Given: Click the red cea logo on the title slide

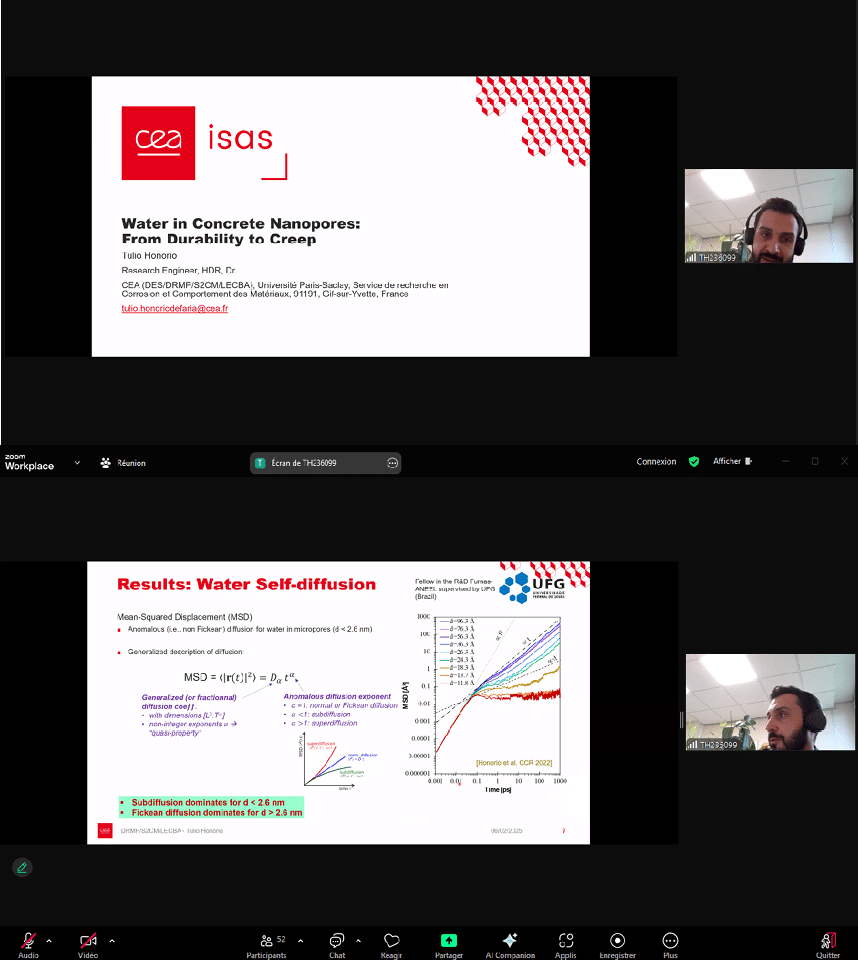Looking at the screenshot, I should tap(158, 143).
